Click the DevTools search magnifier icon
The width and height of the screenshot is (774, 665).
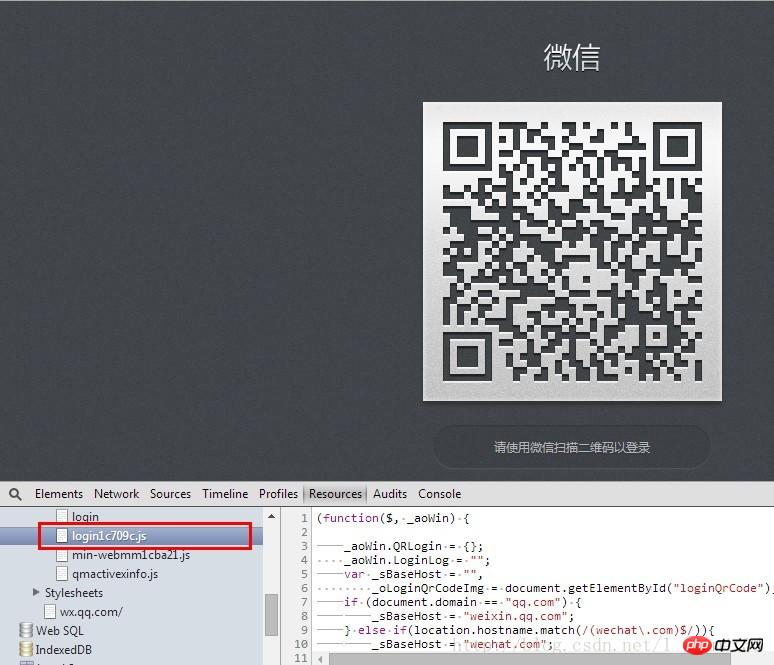pos(15,494)
